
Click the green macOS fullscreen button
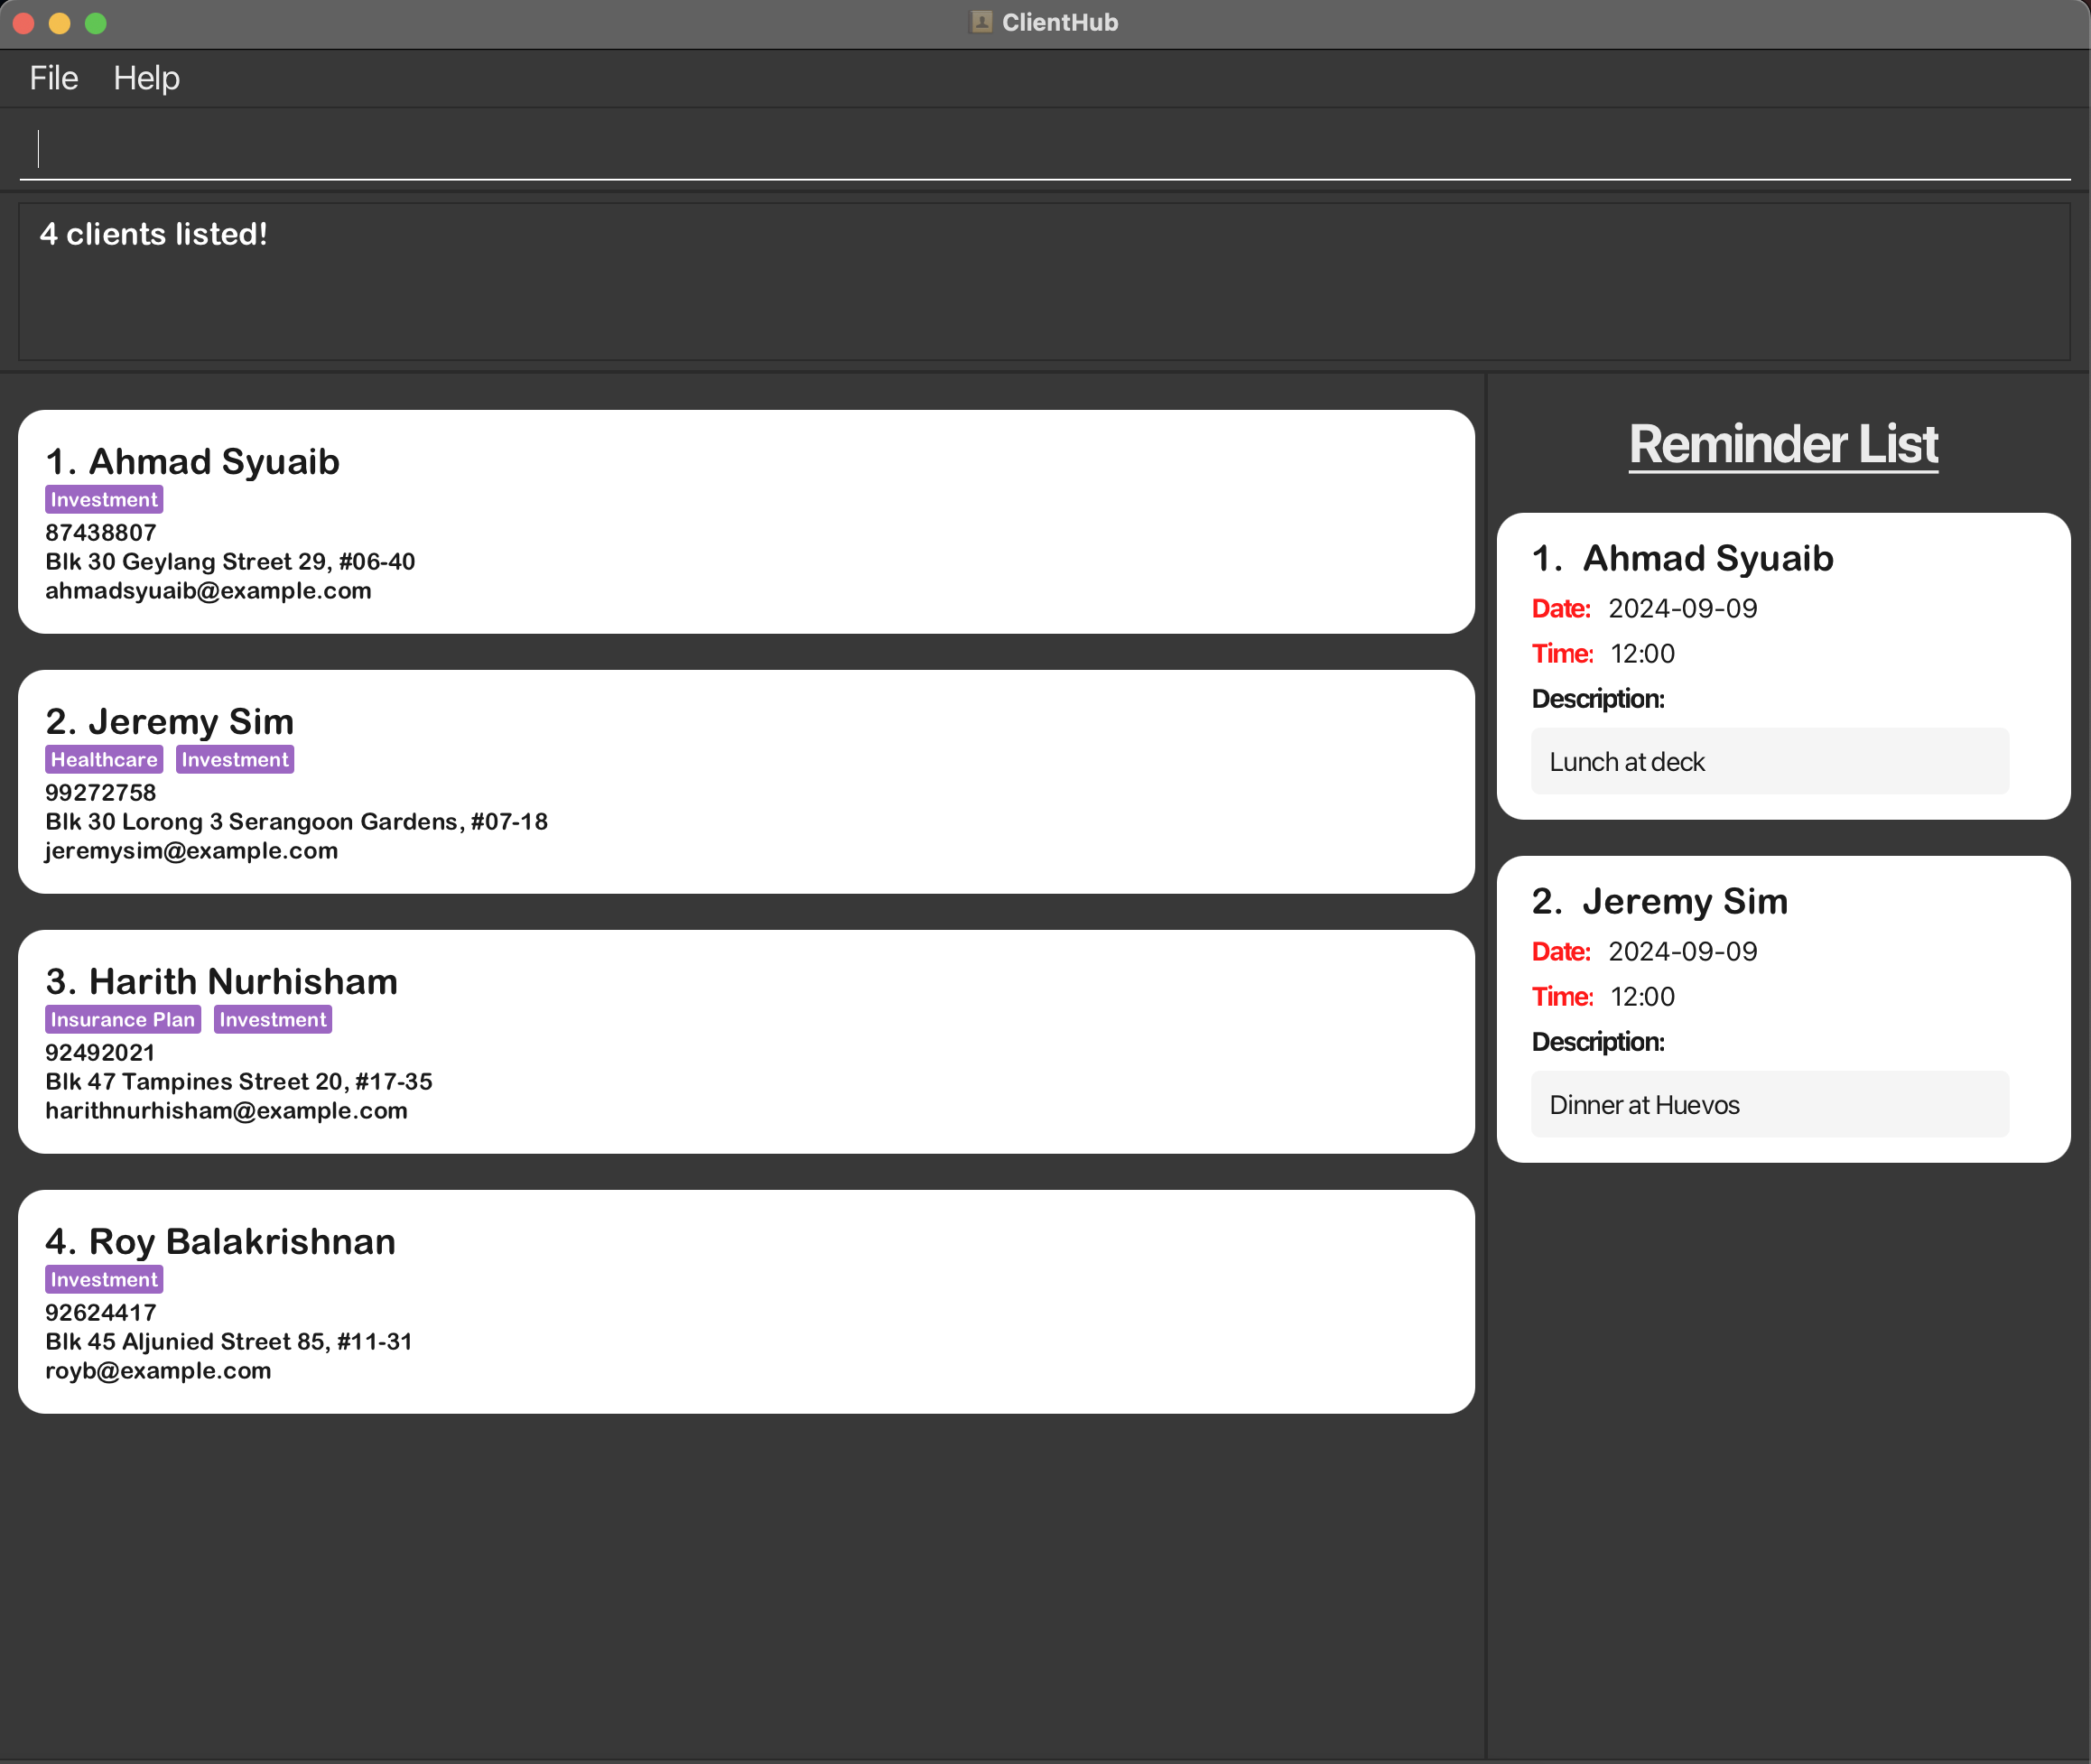click(96, 23)
